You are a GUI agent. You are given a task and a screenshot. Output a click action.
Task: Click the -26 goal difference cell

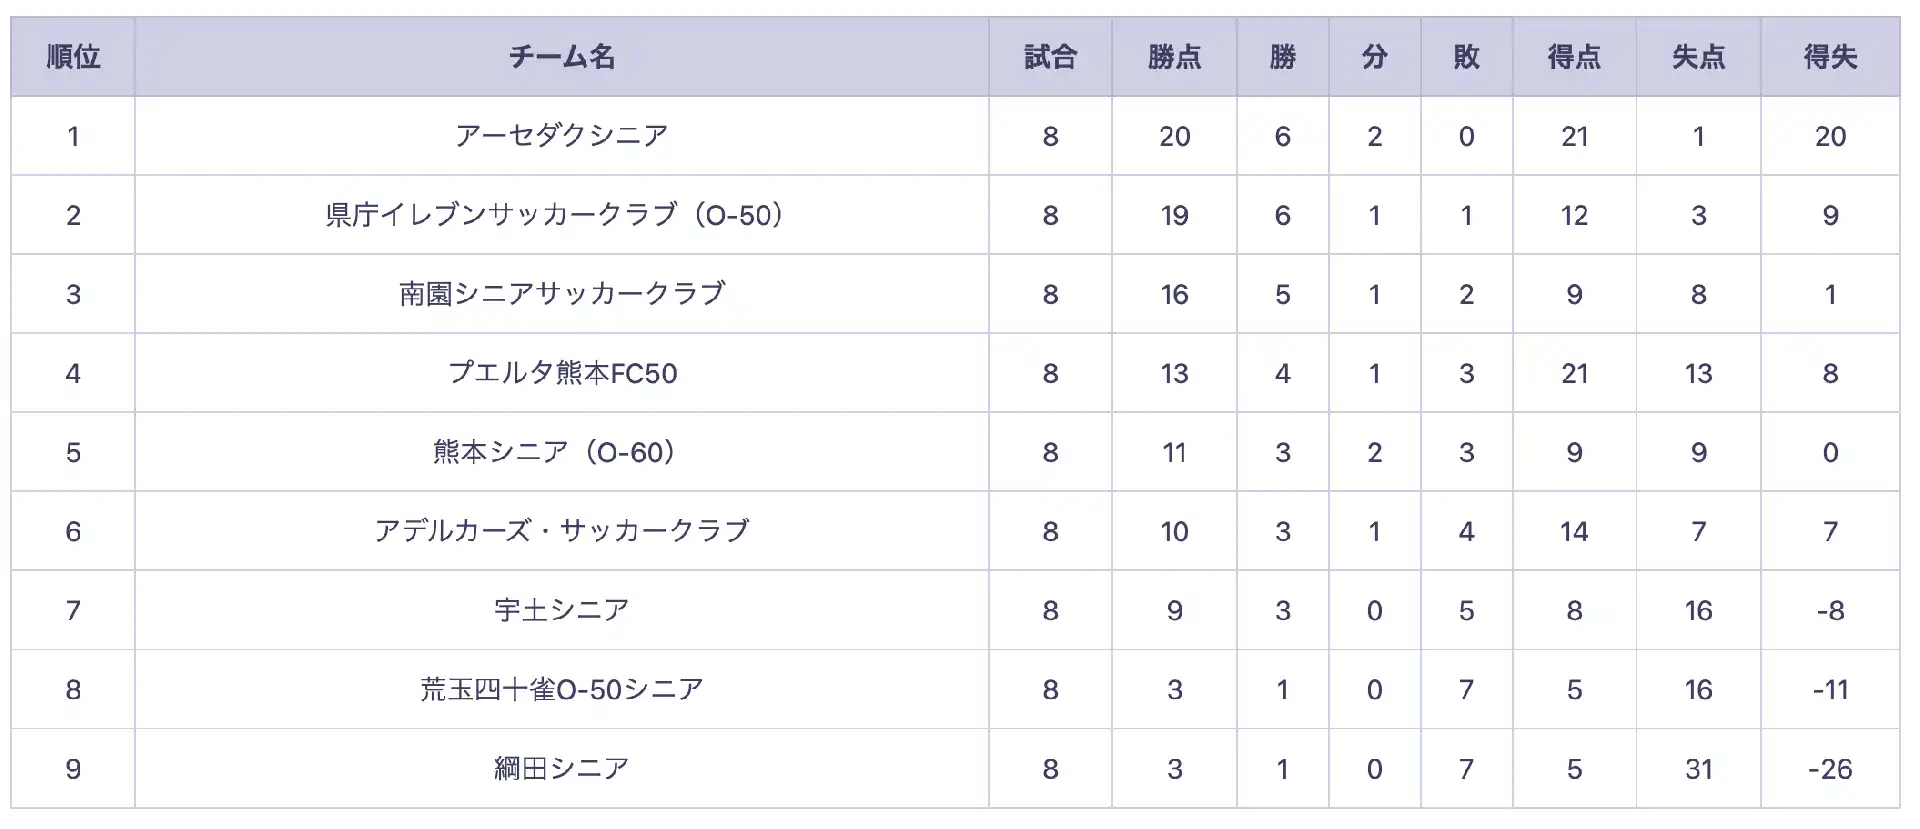1830,769
